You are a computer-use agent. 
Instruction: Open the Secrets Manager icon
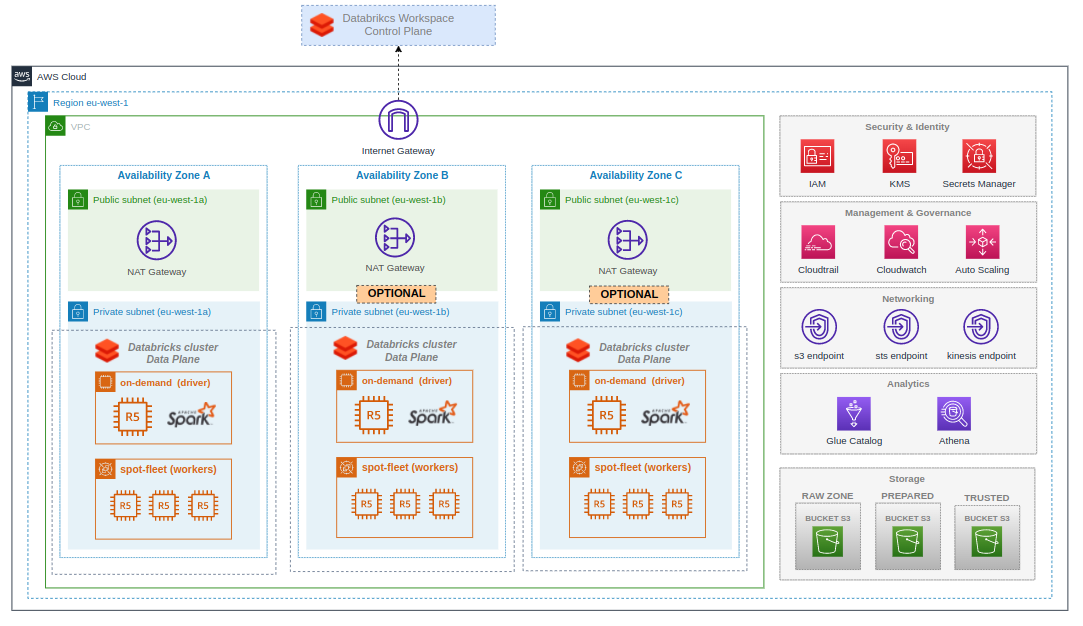tap(978, 158)
